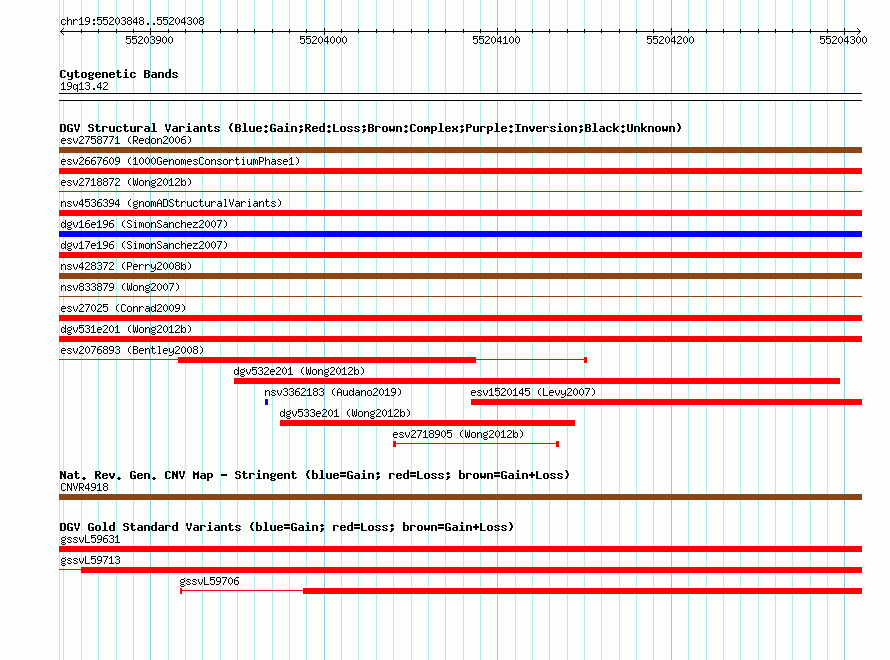
Task: Click the 55204200 ruler position
Action: pos(670,40)
